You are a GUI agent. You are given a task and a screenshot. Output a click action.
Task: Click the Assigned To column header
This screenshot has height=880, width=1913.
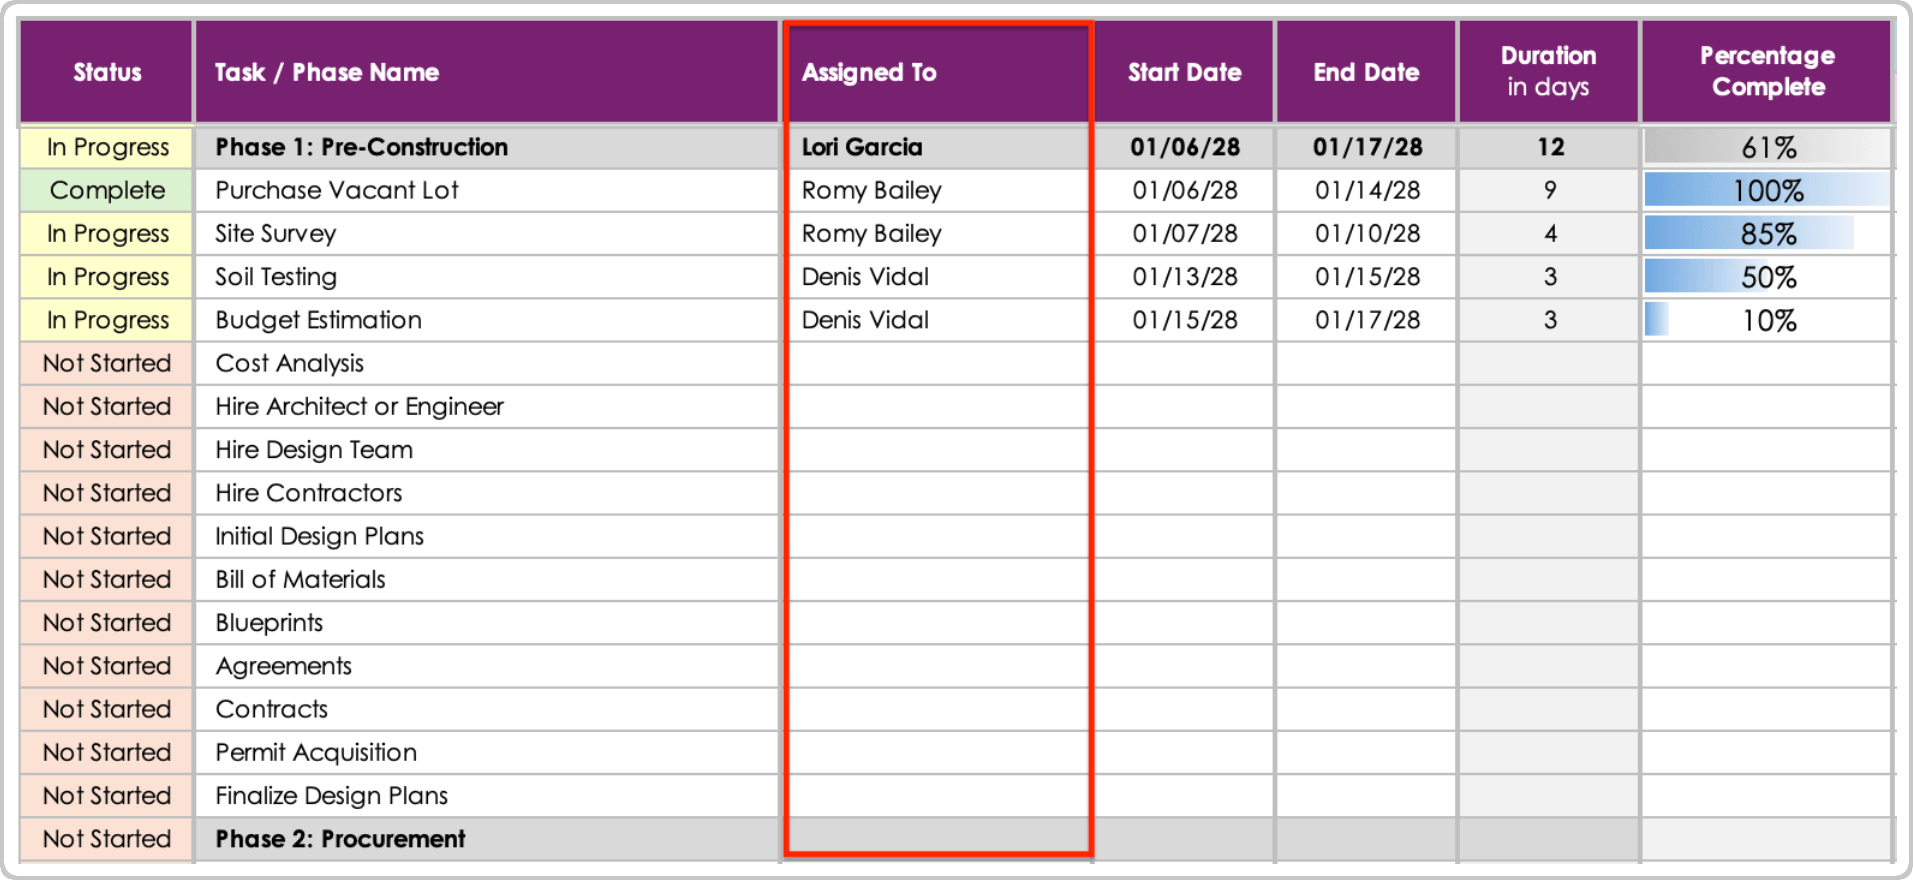pyautogui.click(x=869, y=72)
